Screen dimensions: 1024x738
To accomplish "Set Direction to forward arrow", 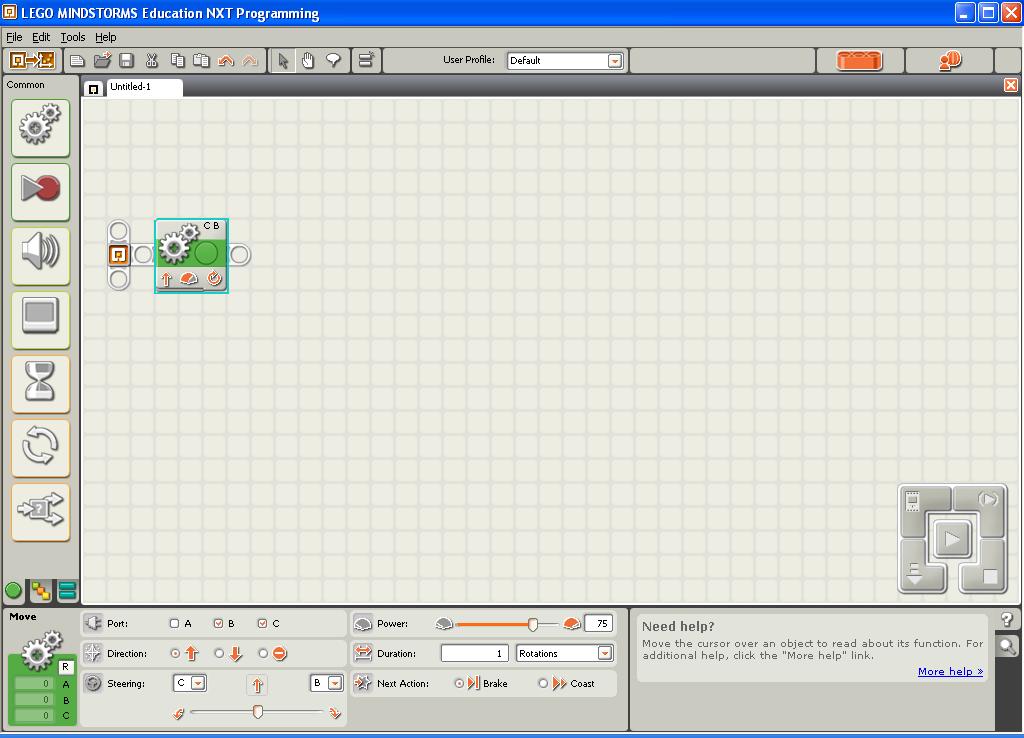I will (x=175, y=653).
